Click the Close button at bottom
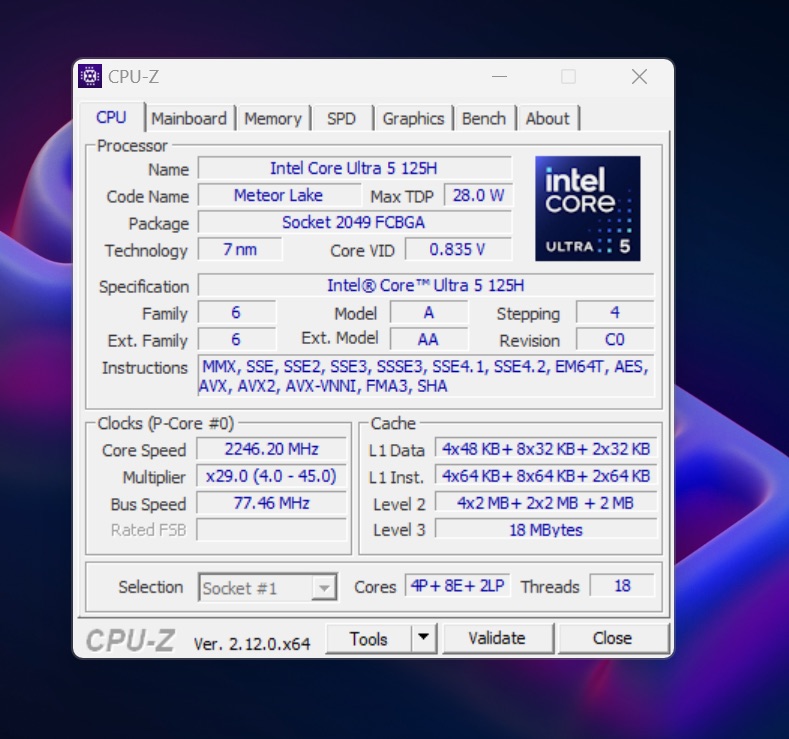The width and height of the screenshot is (789, 739). point(612,638)
